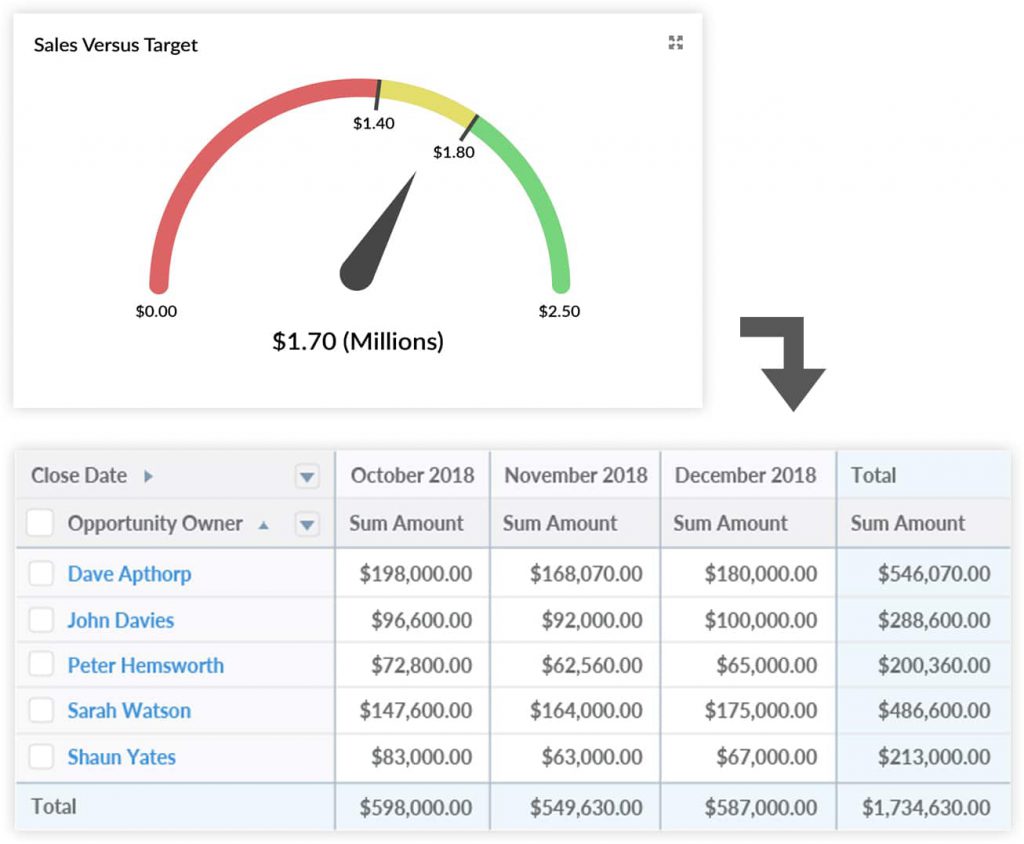This screenshot has width=1024, height=844.
Task: Open the Sarah Watson owner link
Action: click(x=129, y=711)
